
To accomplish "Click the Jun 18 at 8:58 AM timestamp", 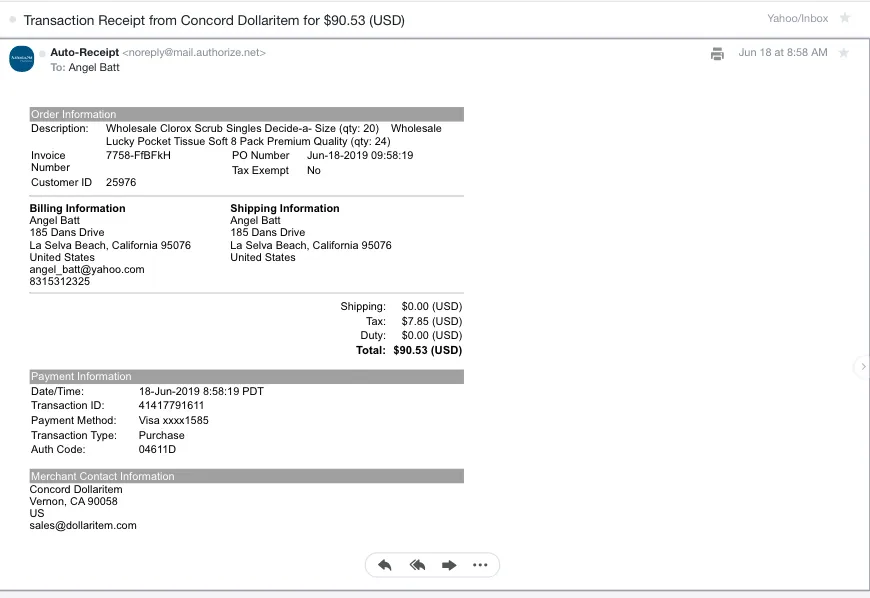I will click(782, 53).
